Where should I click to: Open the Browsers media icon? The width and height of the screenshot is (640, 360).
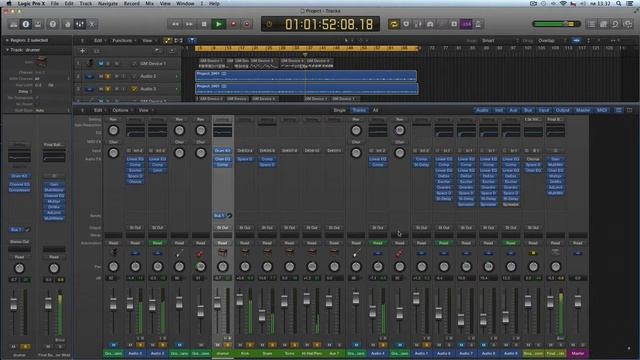click(x=627, y=24)
